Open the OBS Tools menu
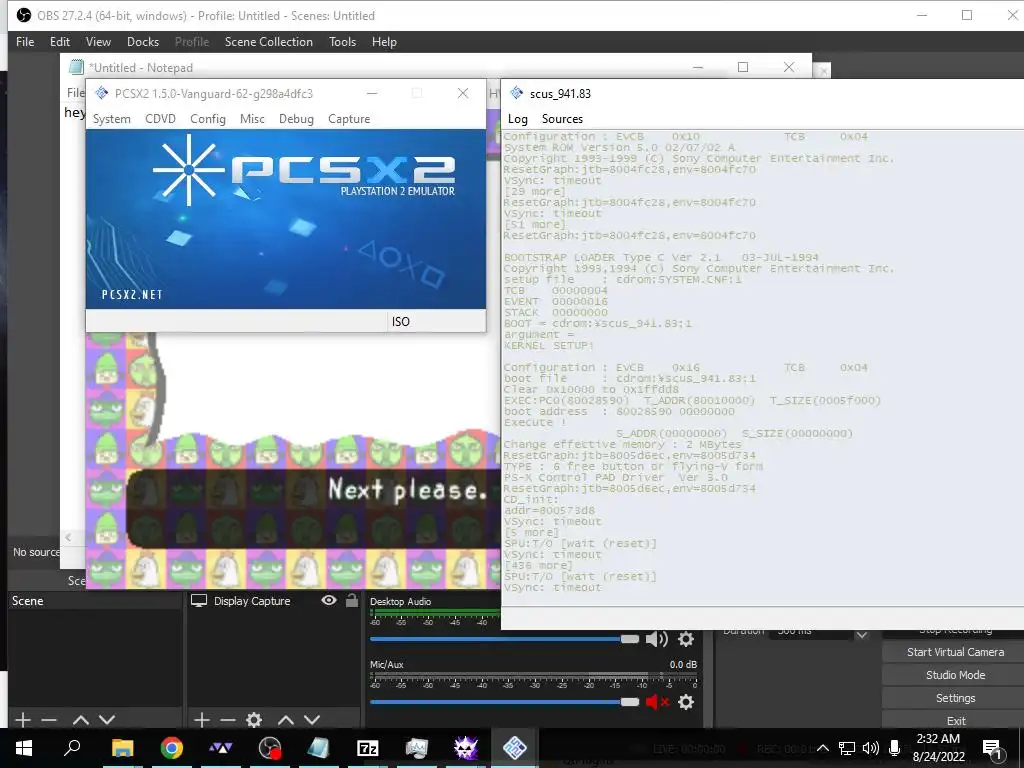The height and width of the screenshot is (768, 1024). [342, 42]
